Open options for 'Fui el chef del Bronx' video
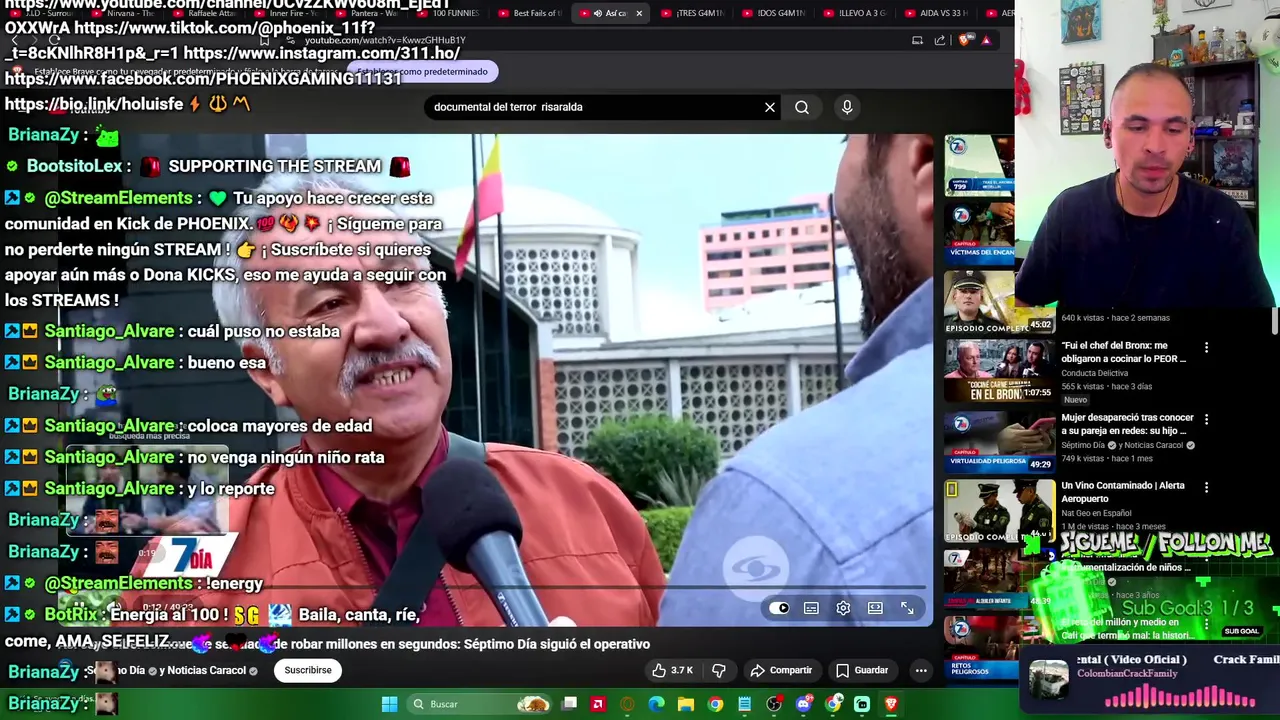The image size is (1280, 720). coord(1206,347)
